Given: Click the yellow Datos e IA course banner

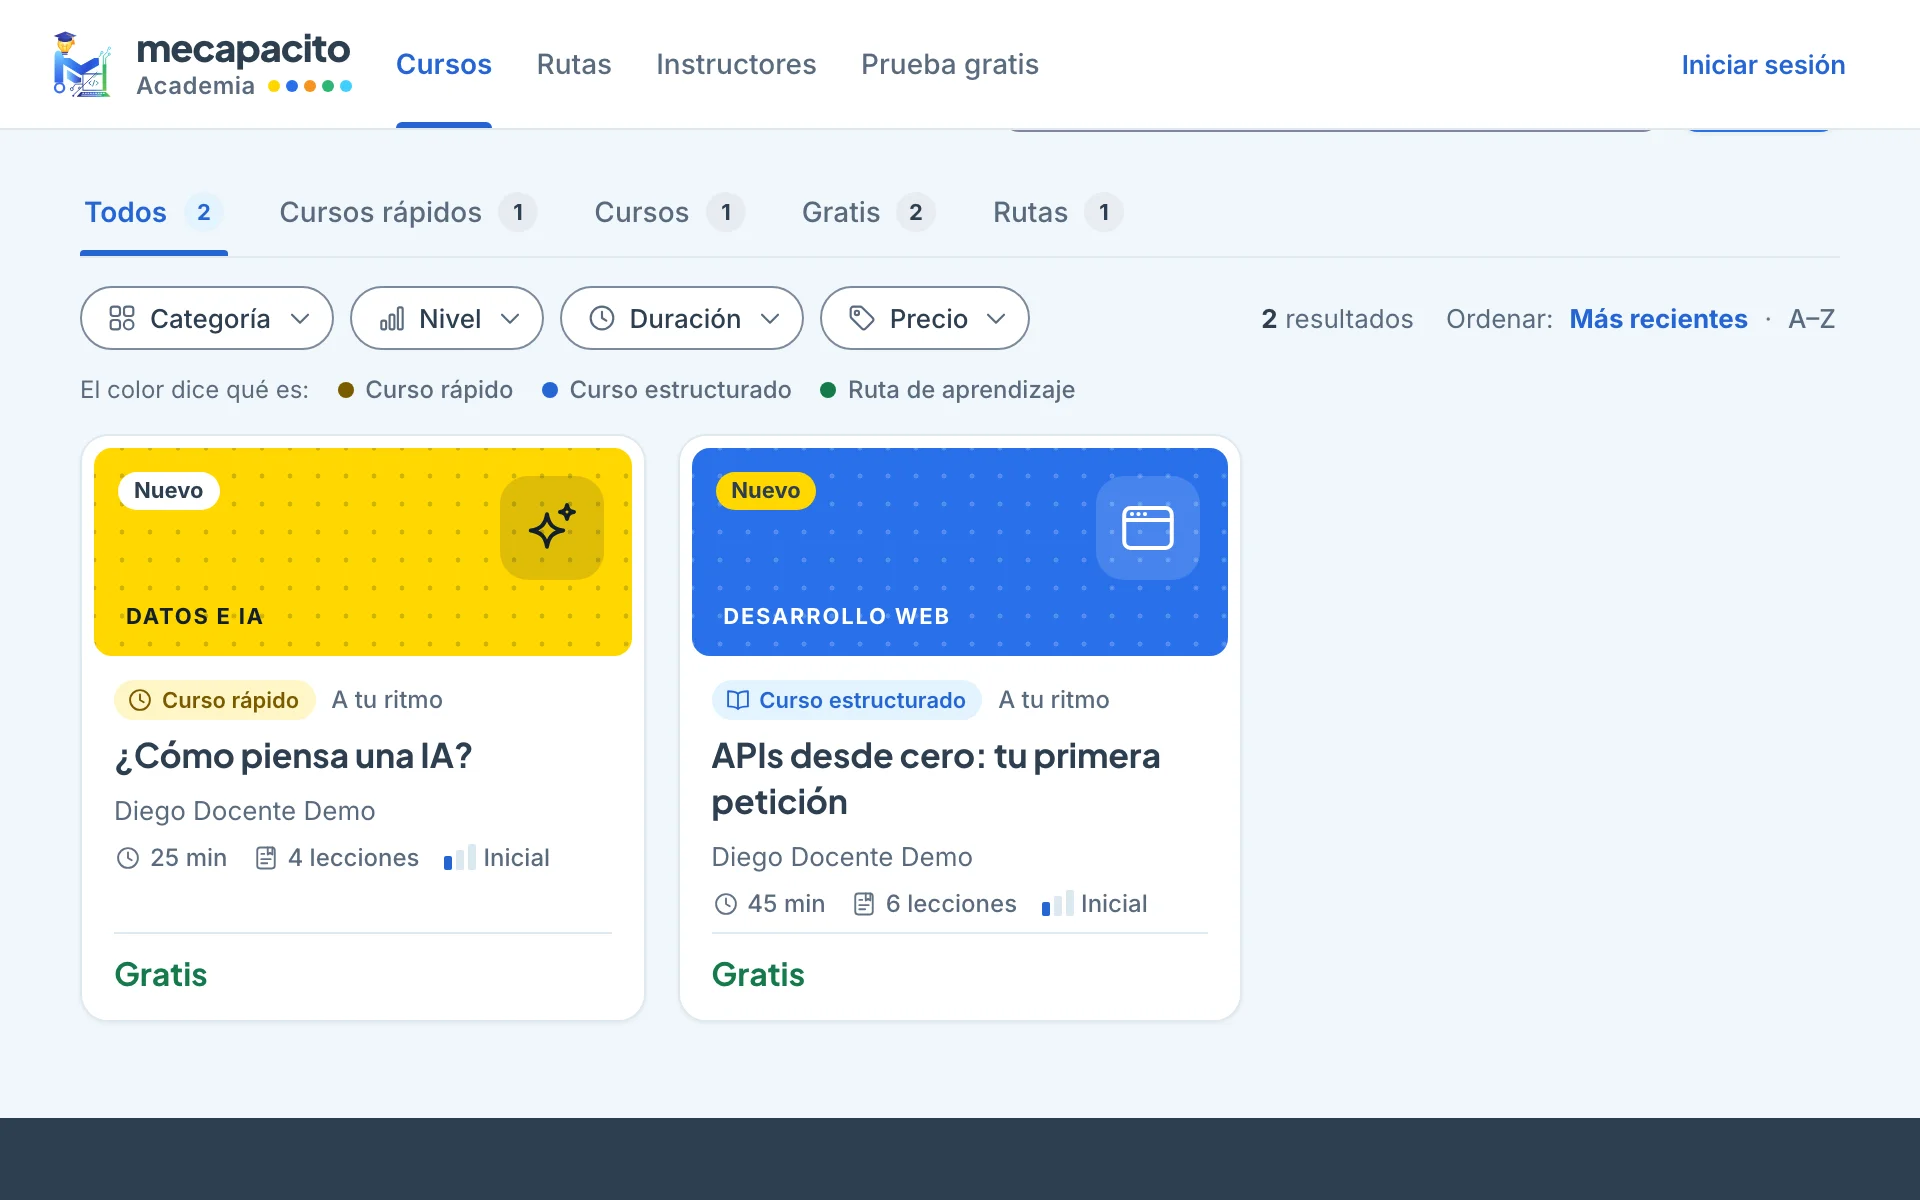Looking at the screenshot, I should click(x=363, y=552).
